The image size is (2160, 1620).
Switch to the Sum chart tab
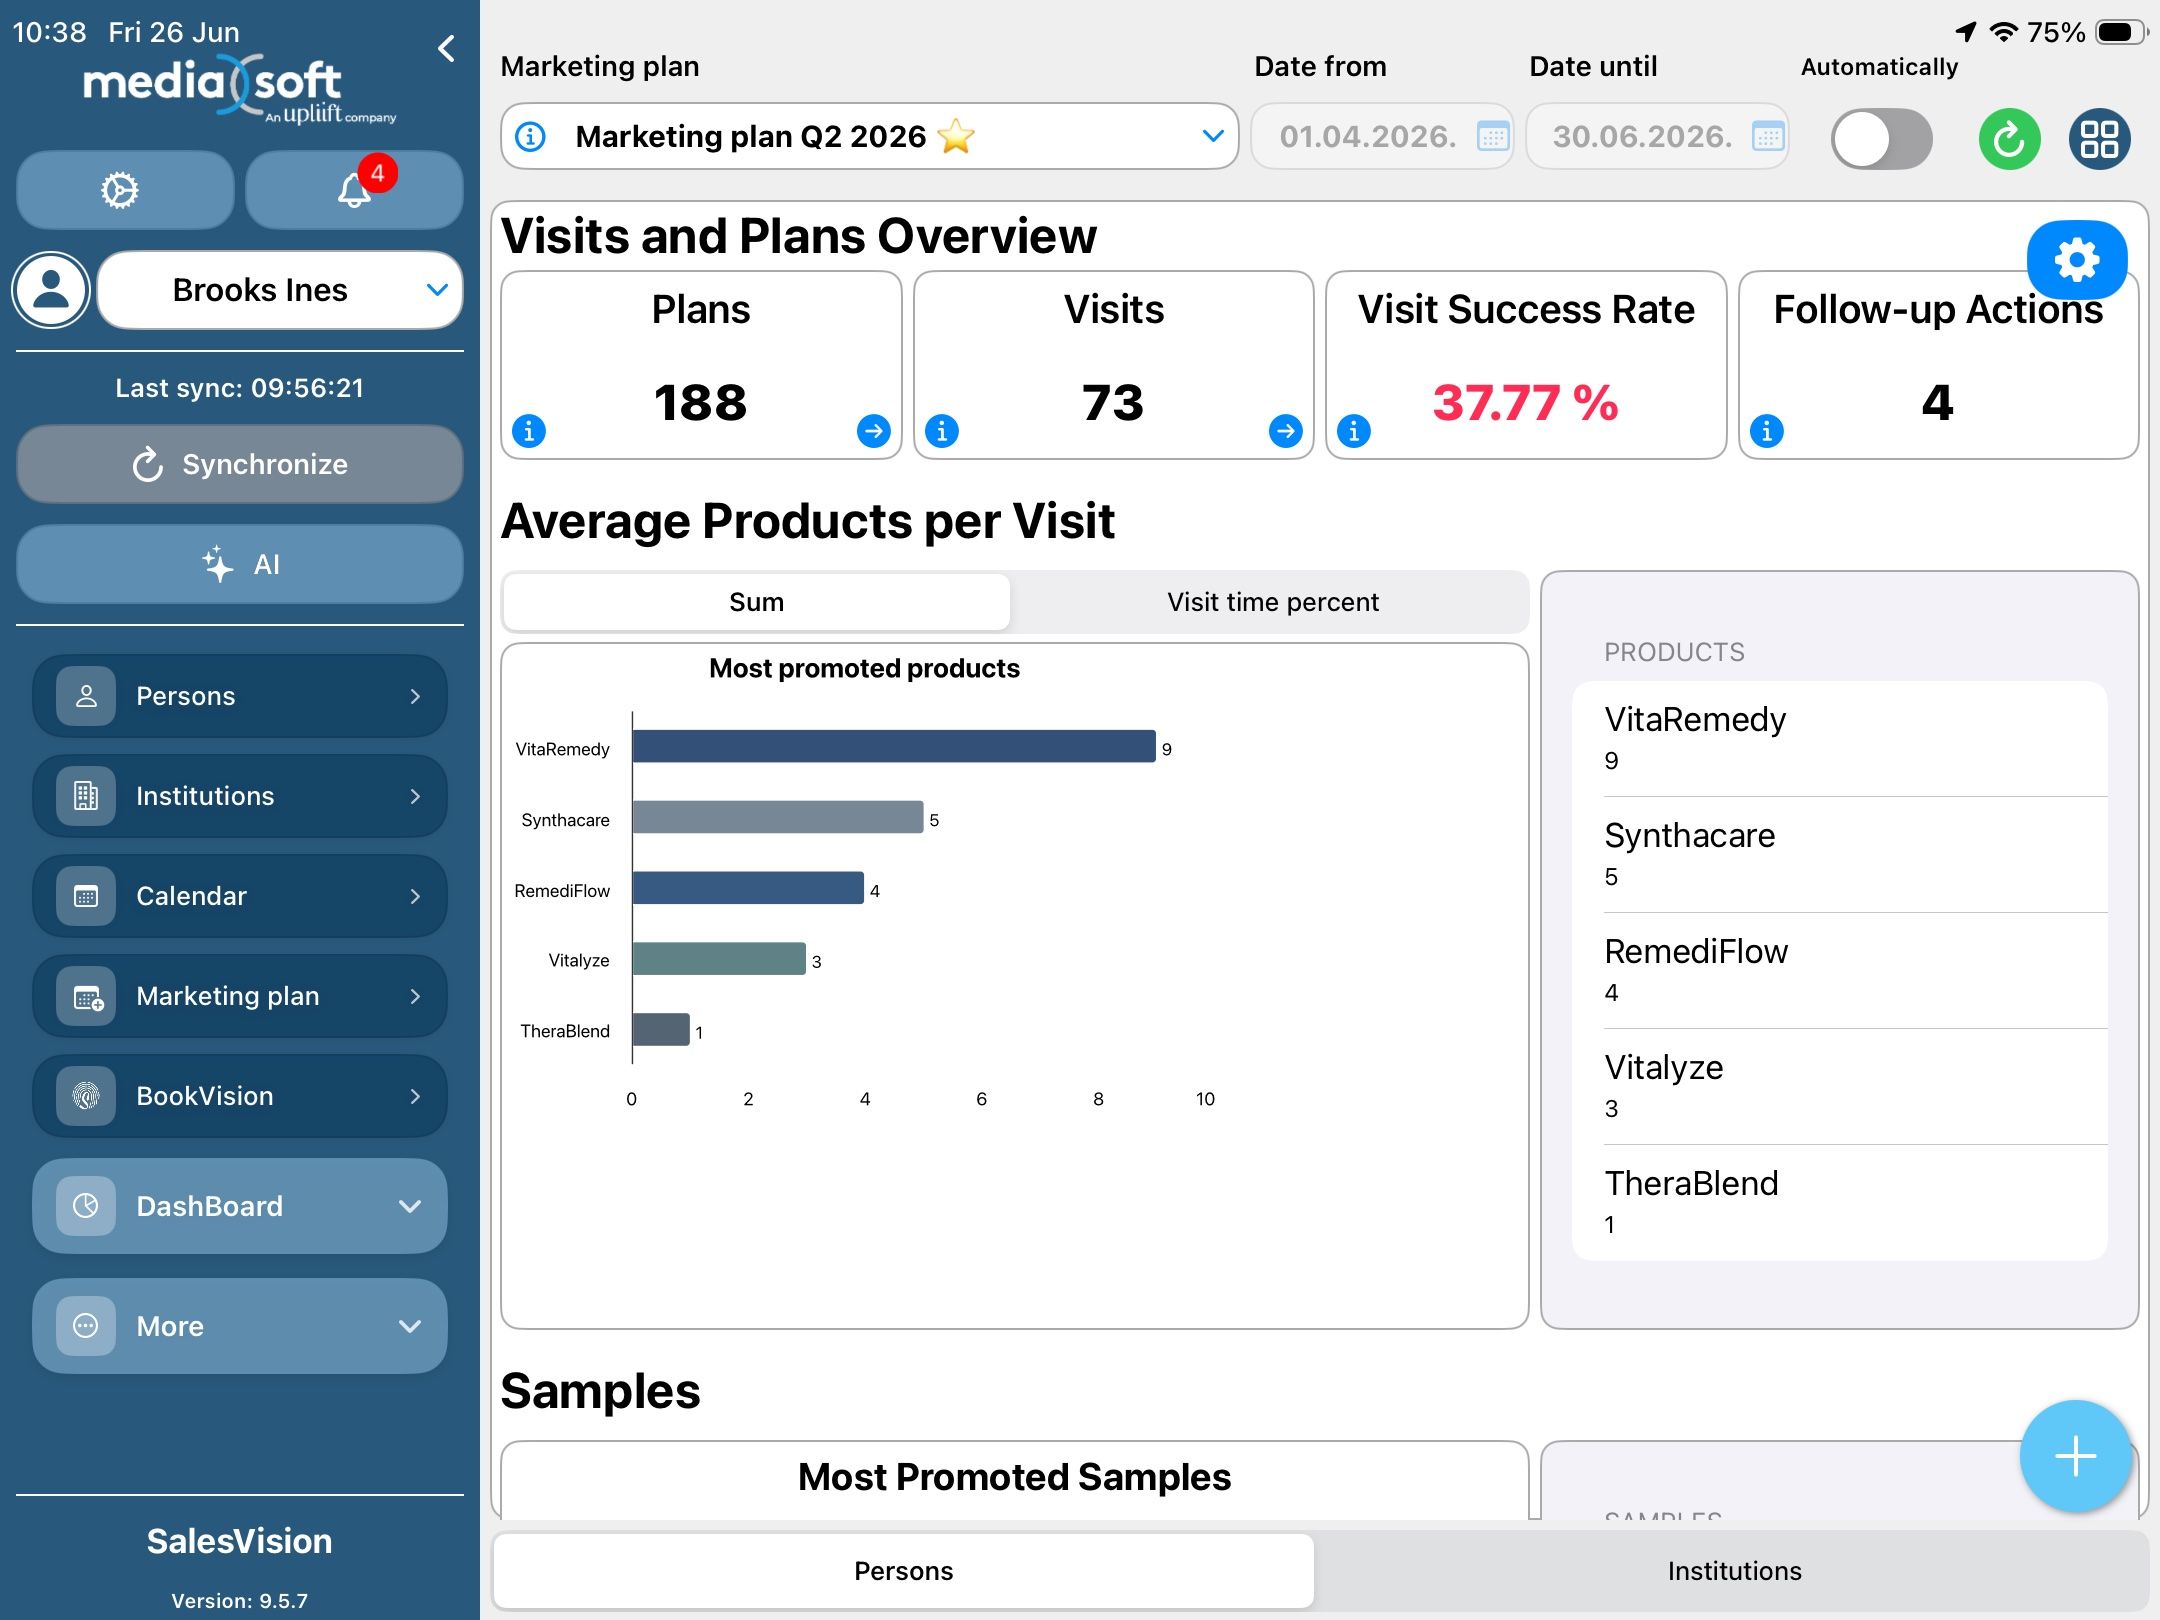756,602
